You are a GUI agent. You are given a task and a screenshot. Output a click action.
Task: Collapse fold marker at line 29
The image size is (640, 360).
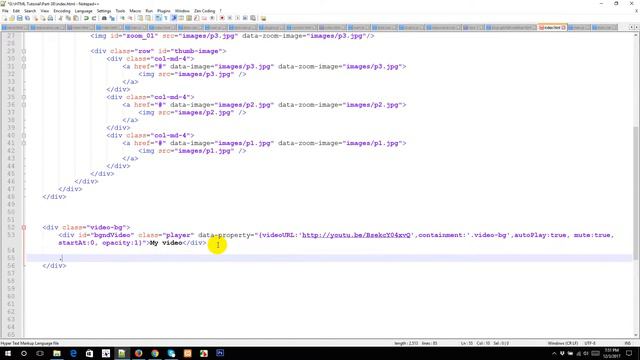pyautogui.click(x=24, y=51)
